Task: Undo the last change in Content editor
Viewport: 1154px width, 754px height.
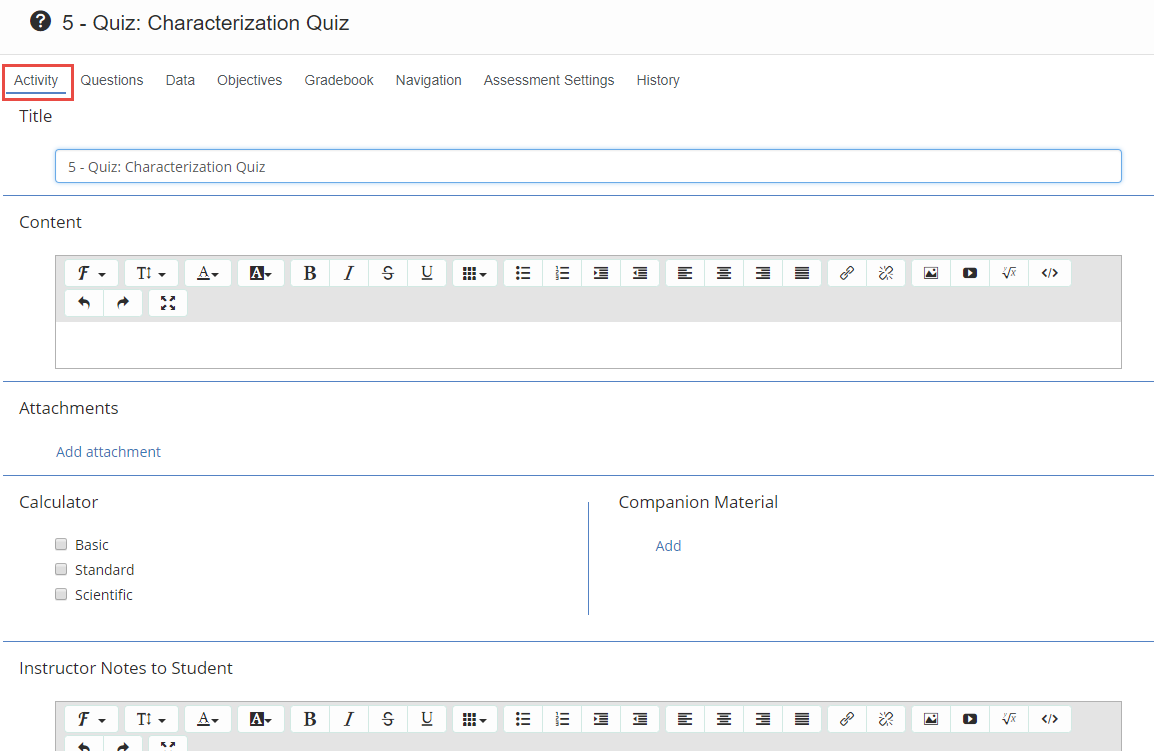Action: [x=84, y=303]
